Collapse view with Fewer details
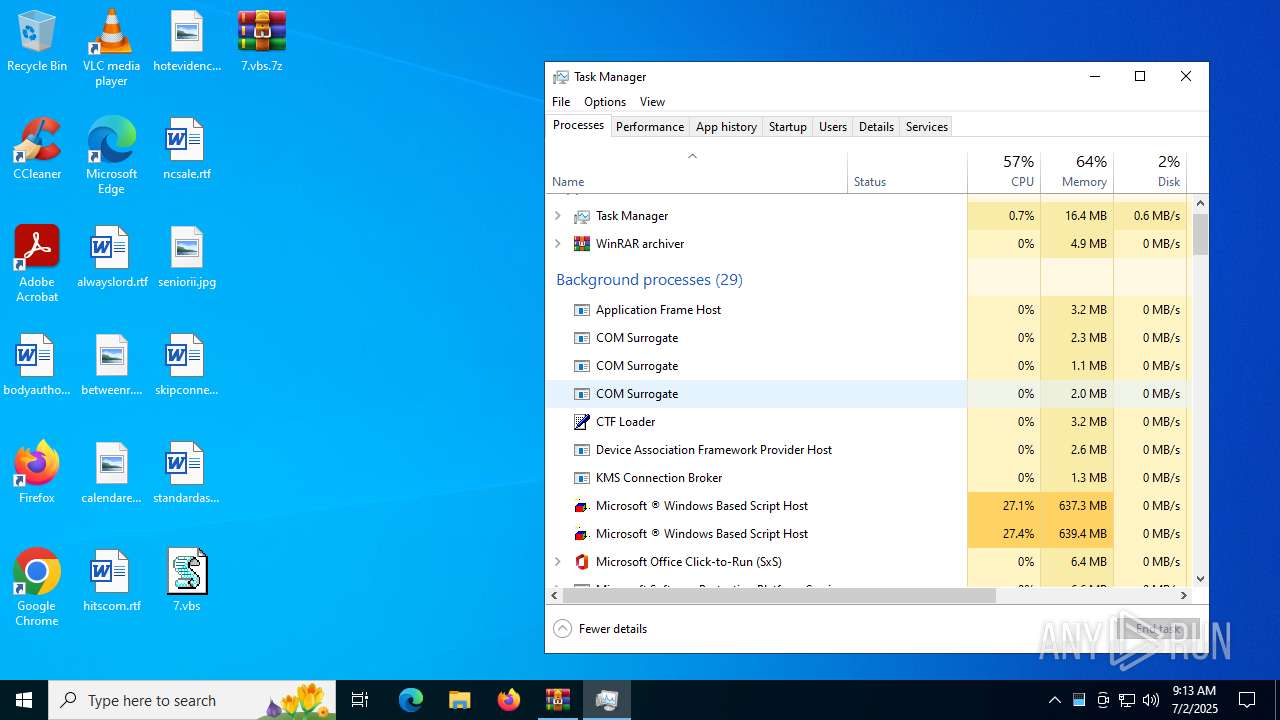This screenshot has height=720, width=1280. 600,629
